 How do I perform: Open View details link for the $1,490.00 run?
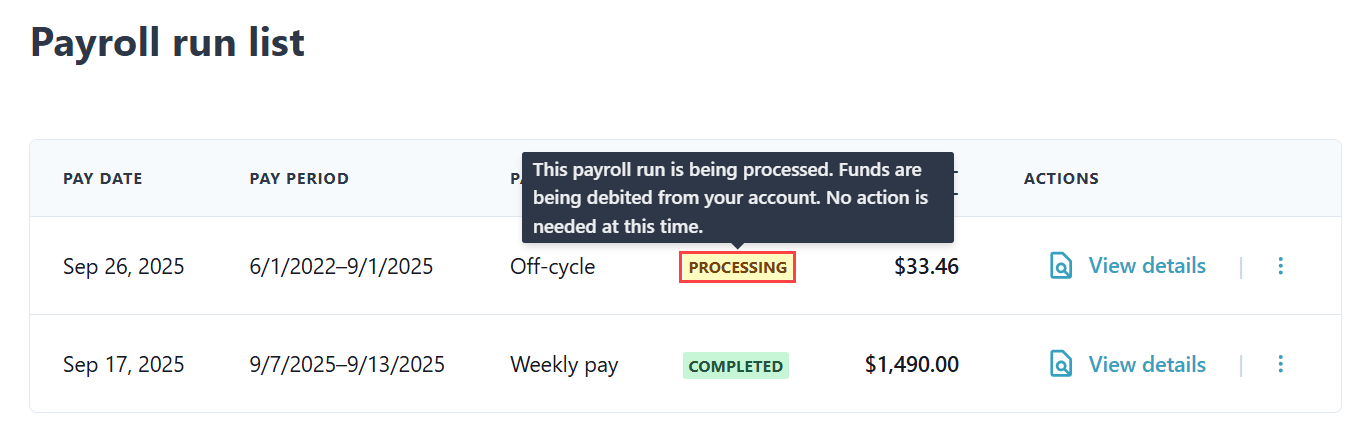1146,365
